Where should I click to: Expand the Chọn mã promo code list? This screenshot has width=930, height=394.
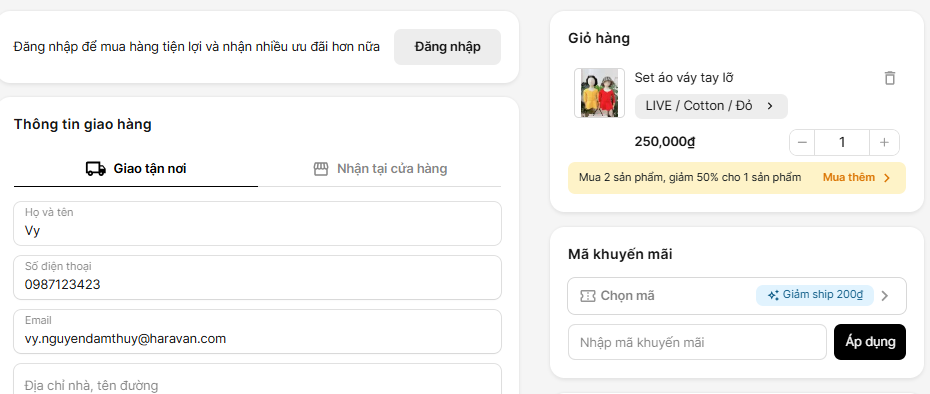click(737, 296)
